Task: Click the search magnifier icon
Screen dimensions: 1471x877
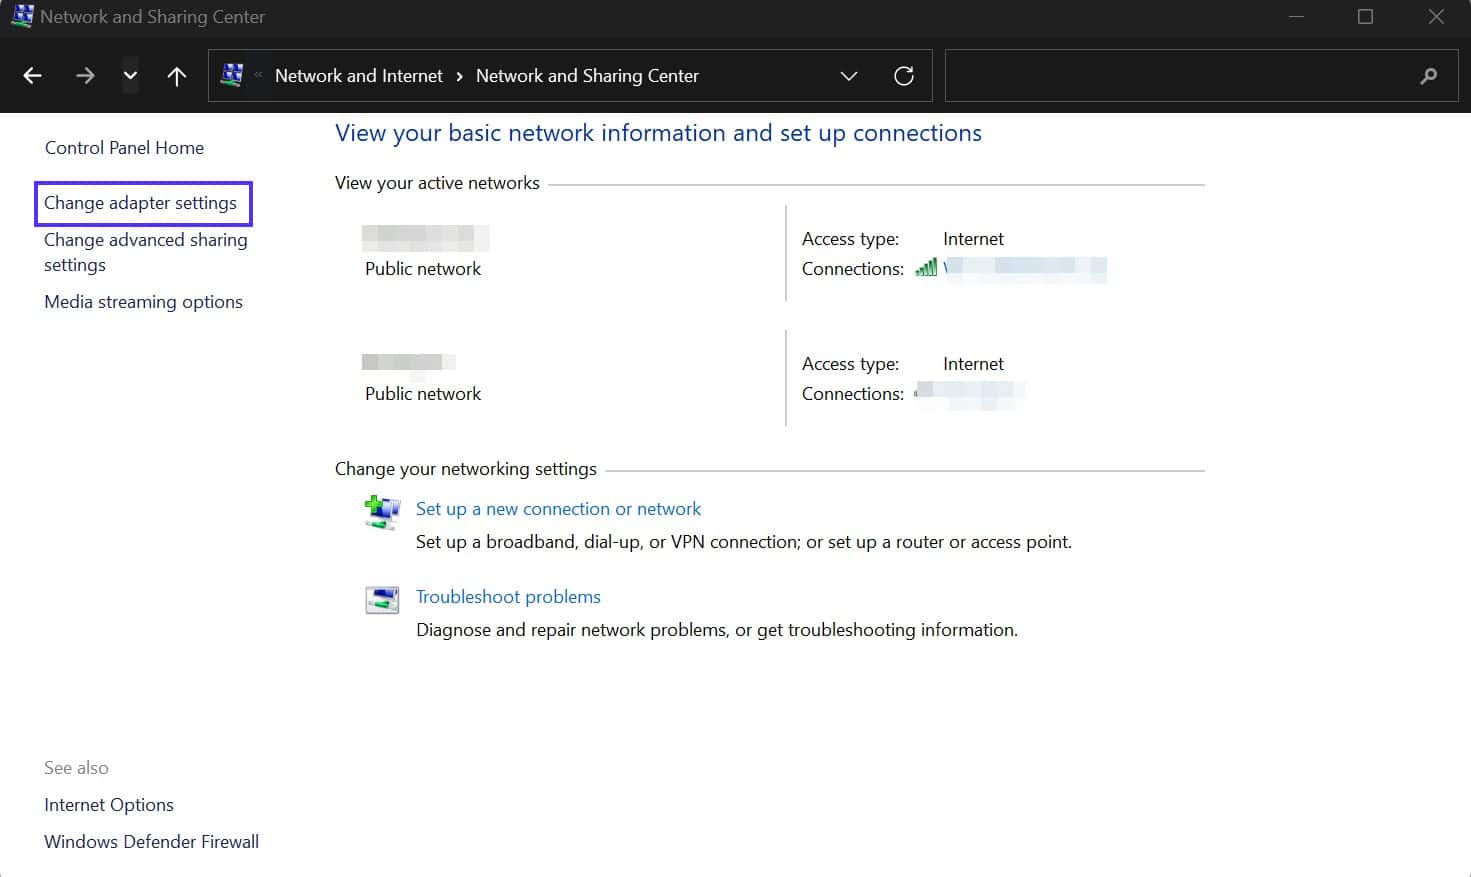Action: (1428, 75)
